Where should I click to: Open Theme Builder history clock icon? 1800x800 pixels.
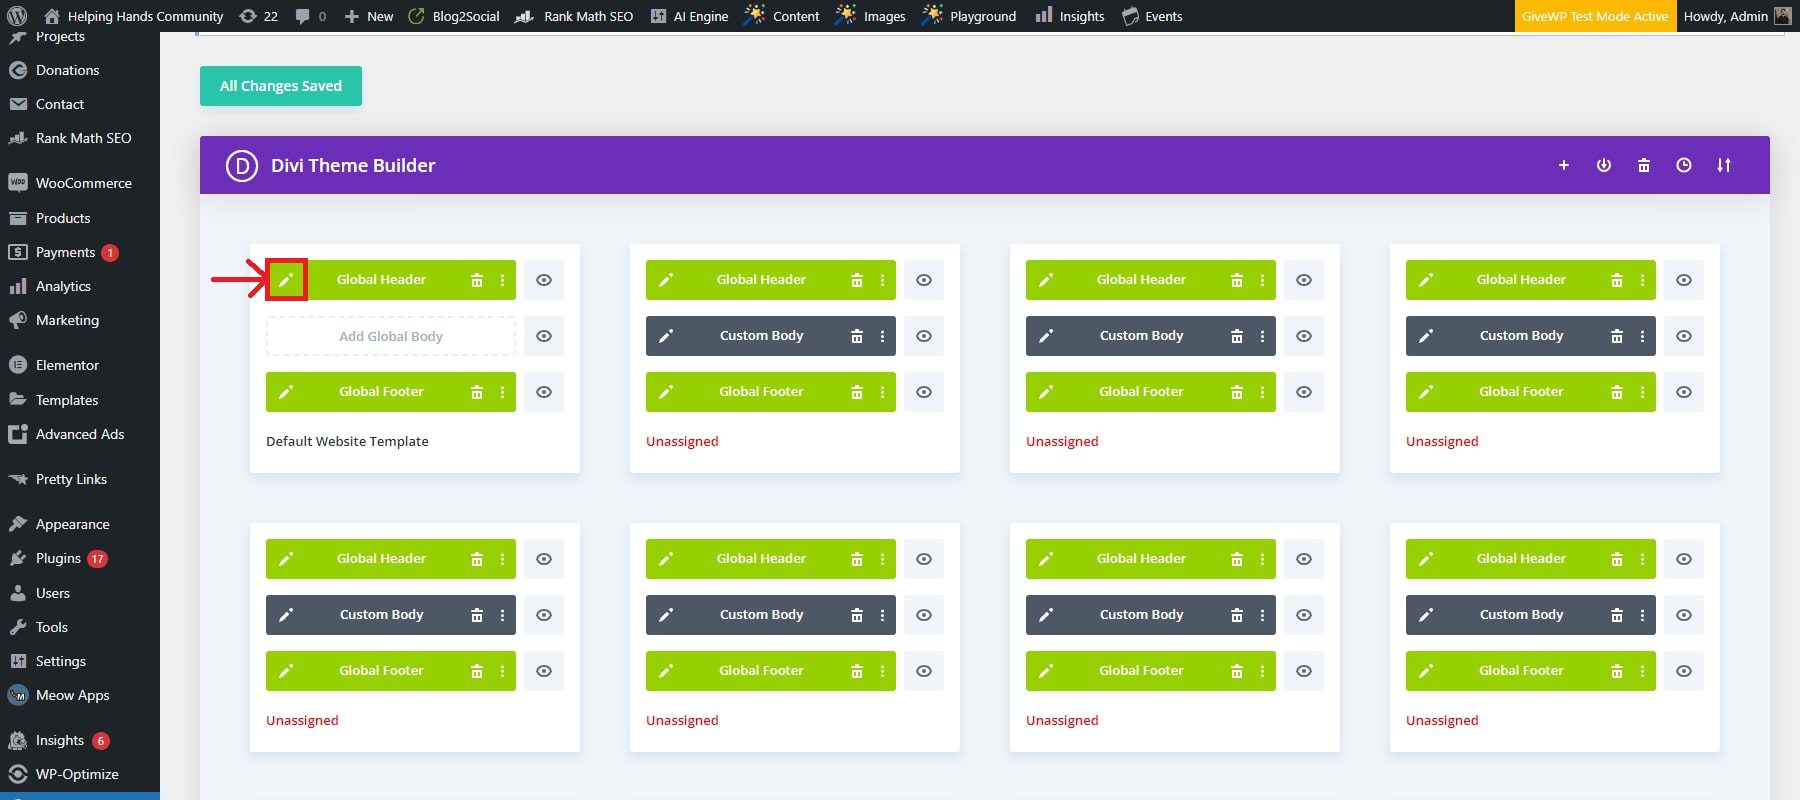pos(1684,166)
